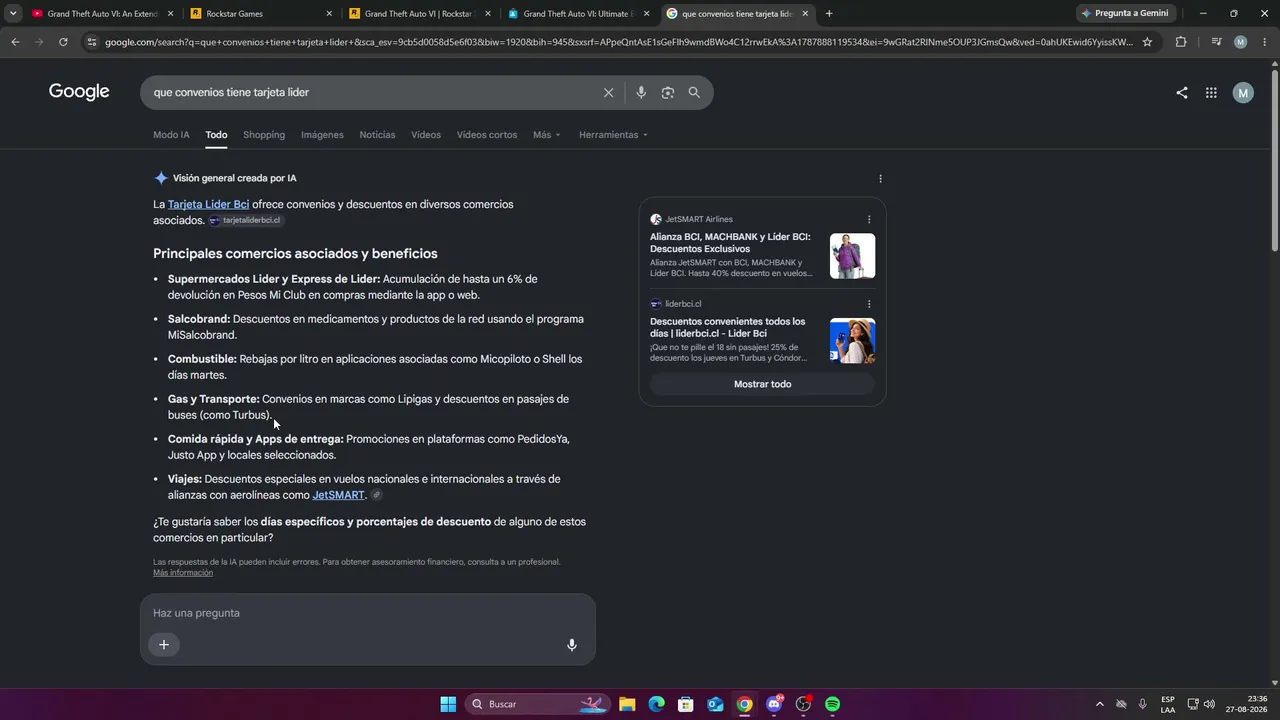
Task: Open a new browser tab
Action: click(x=829, y=14)
